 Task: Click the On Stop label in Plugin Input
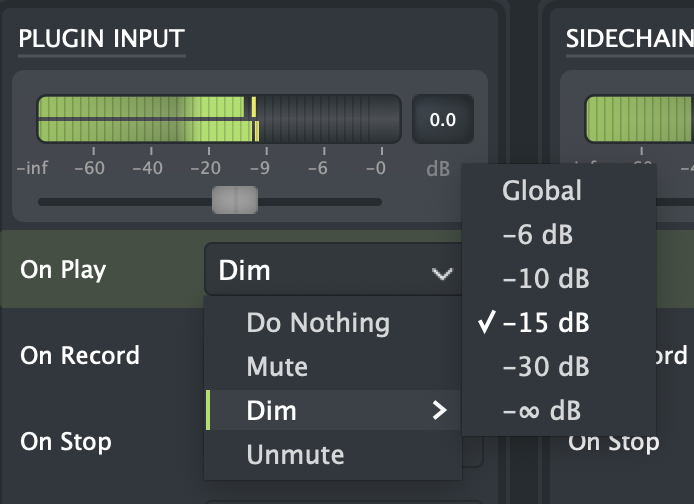click(66, 442)
